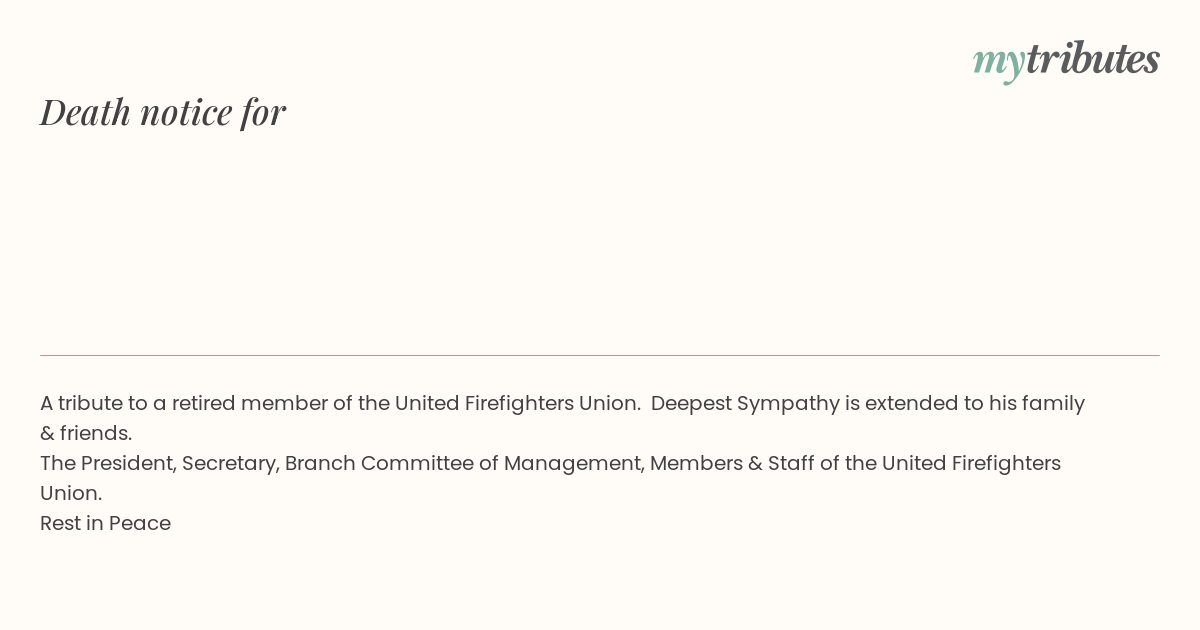The image size is (1200, 630).
Task: Click "The President, Secretary" text
Action: pos(160,463)
